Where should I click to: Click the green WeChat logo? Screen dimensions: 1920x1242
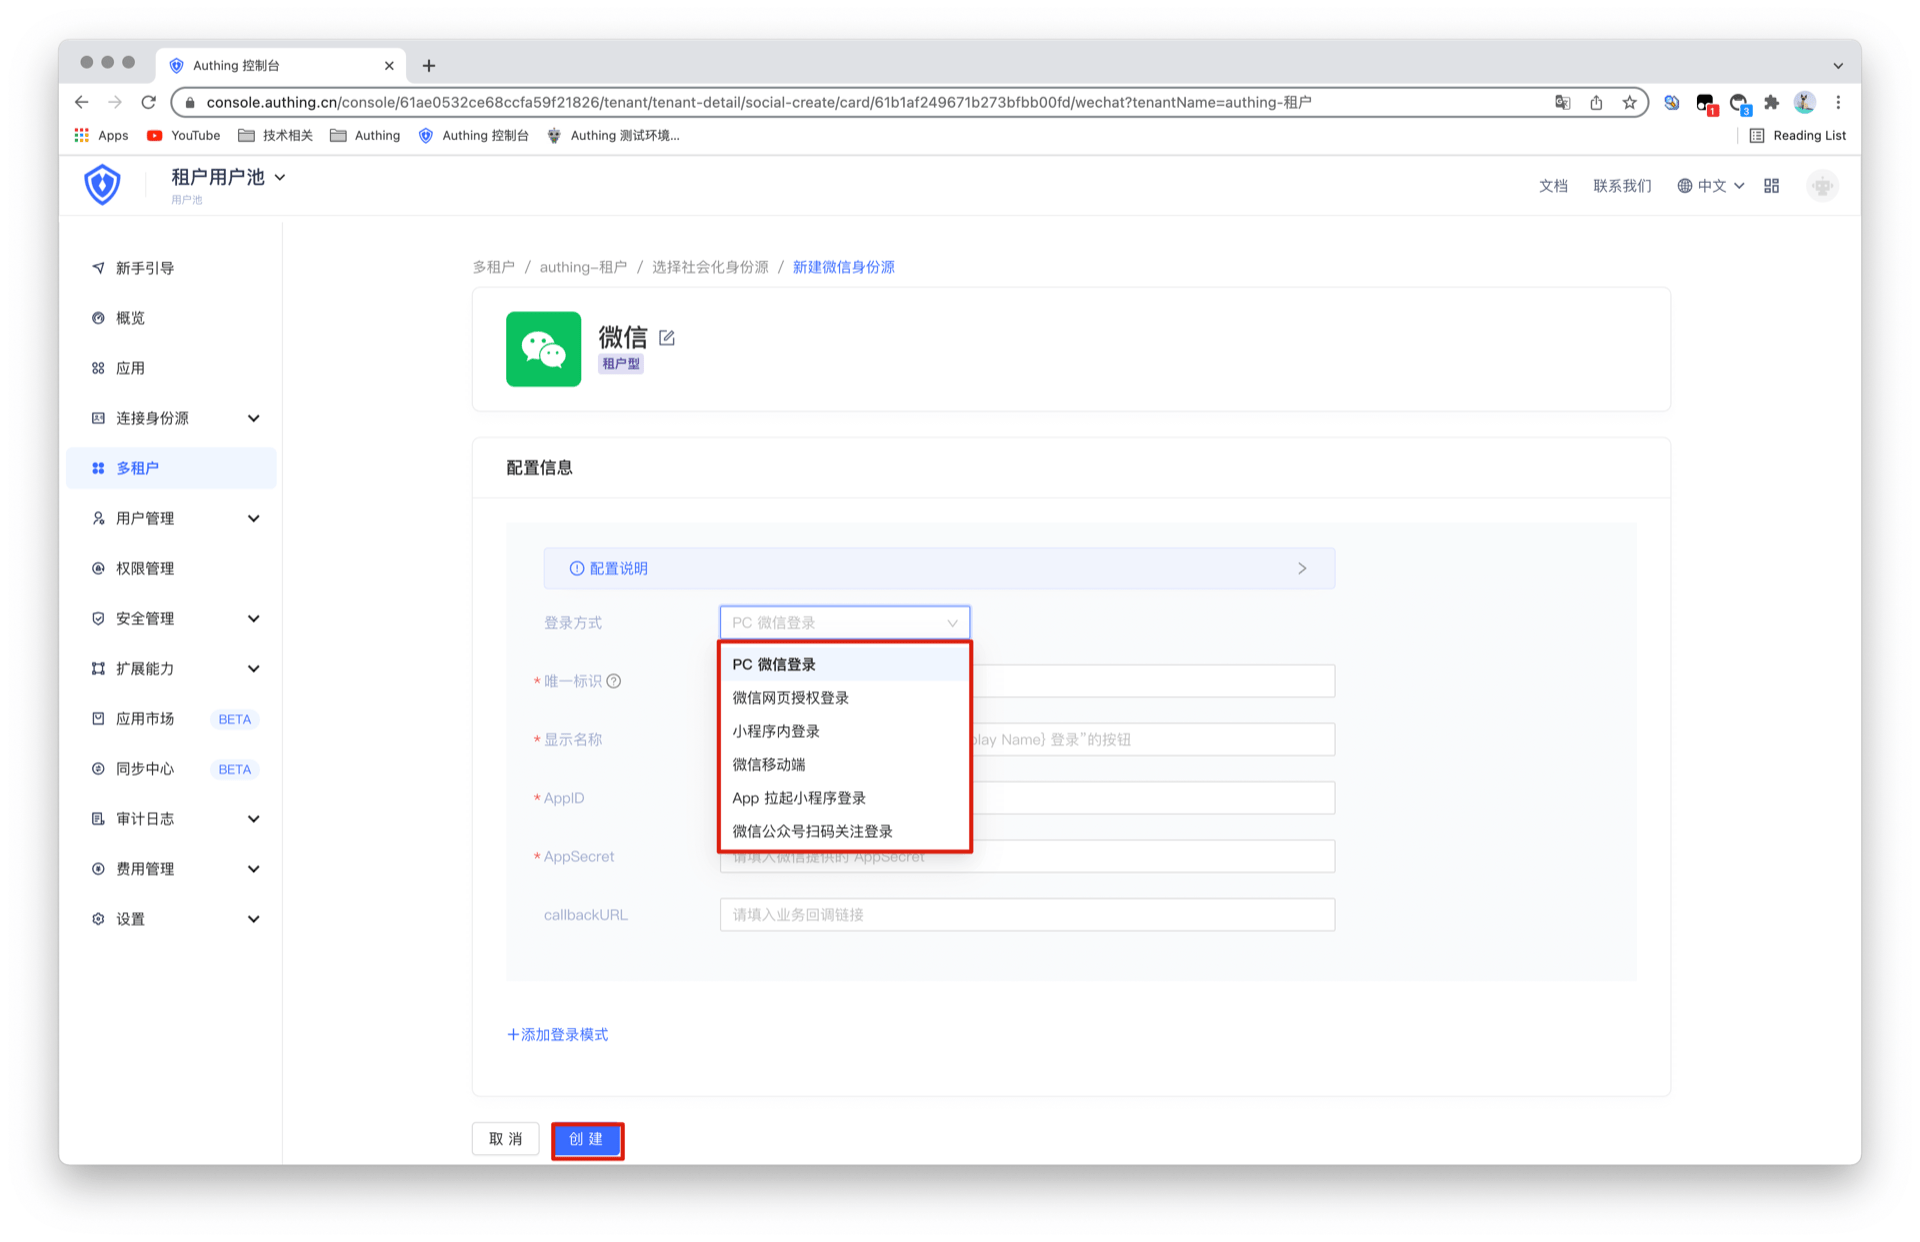click(x=543, y=349)
